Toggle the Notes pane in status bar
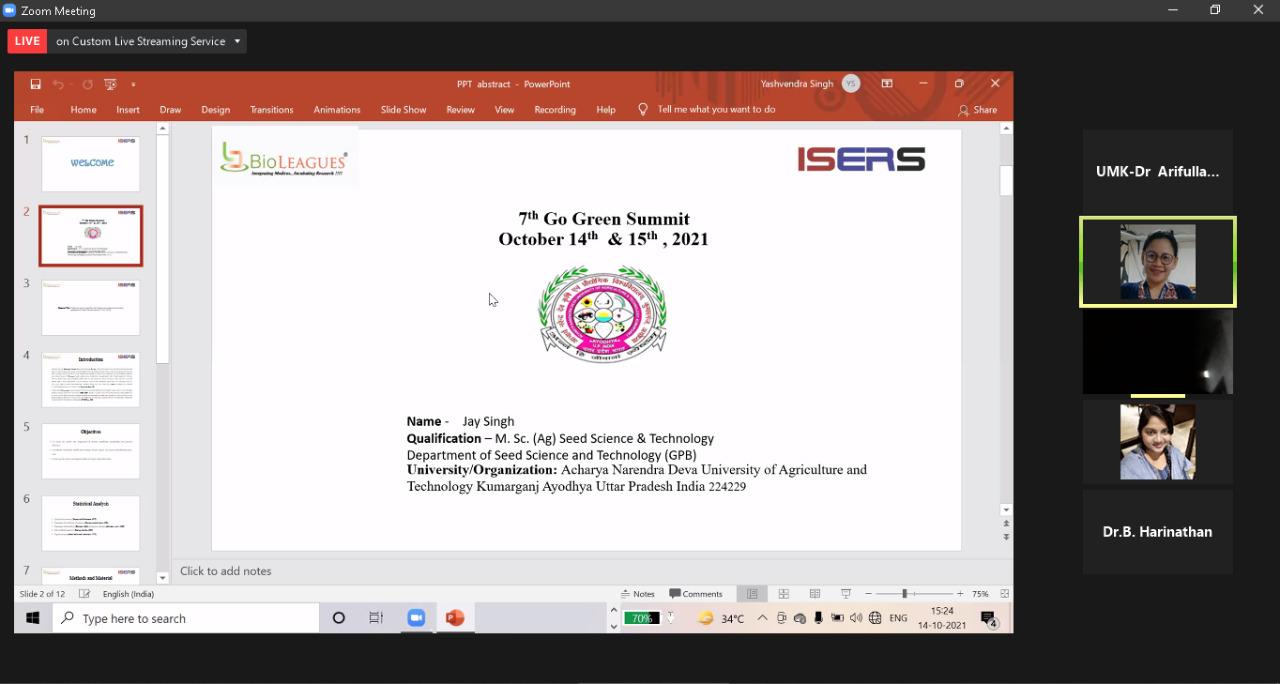 tap(638, 594)
